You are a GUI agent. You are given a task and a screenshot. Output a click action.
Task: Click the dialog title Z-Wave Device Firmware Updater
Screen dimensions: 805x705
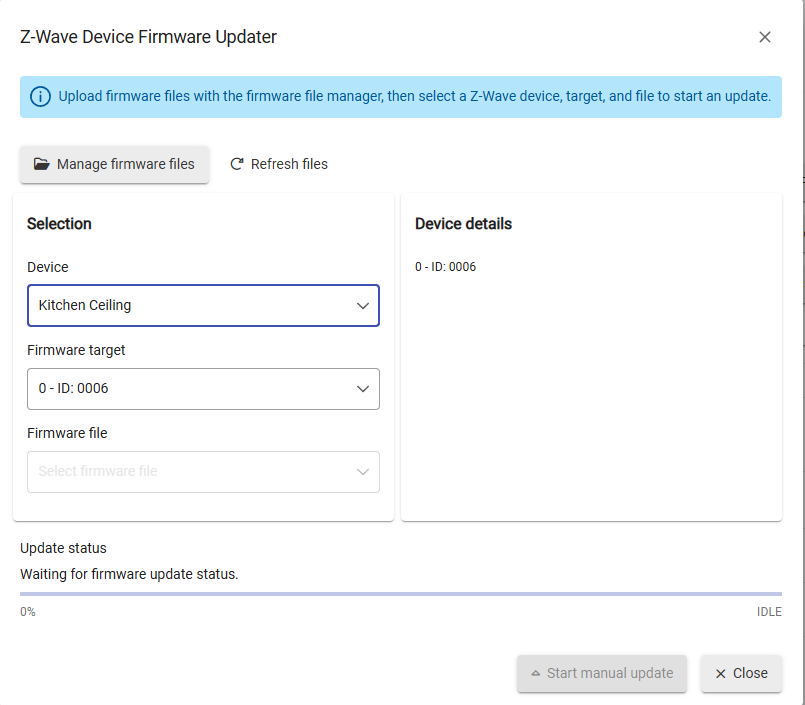pyautogui.click(x=148, y=37)
